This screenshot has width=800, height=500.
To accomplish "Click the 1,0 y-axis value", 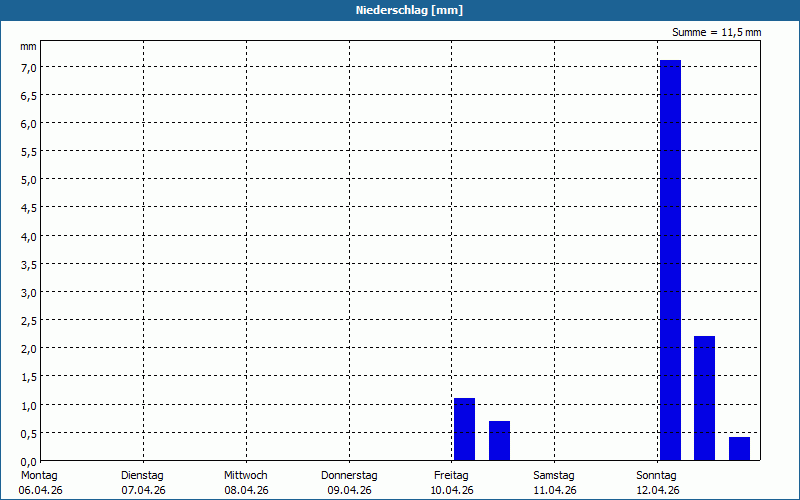I will coord(28,406).
